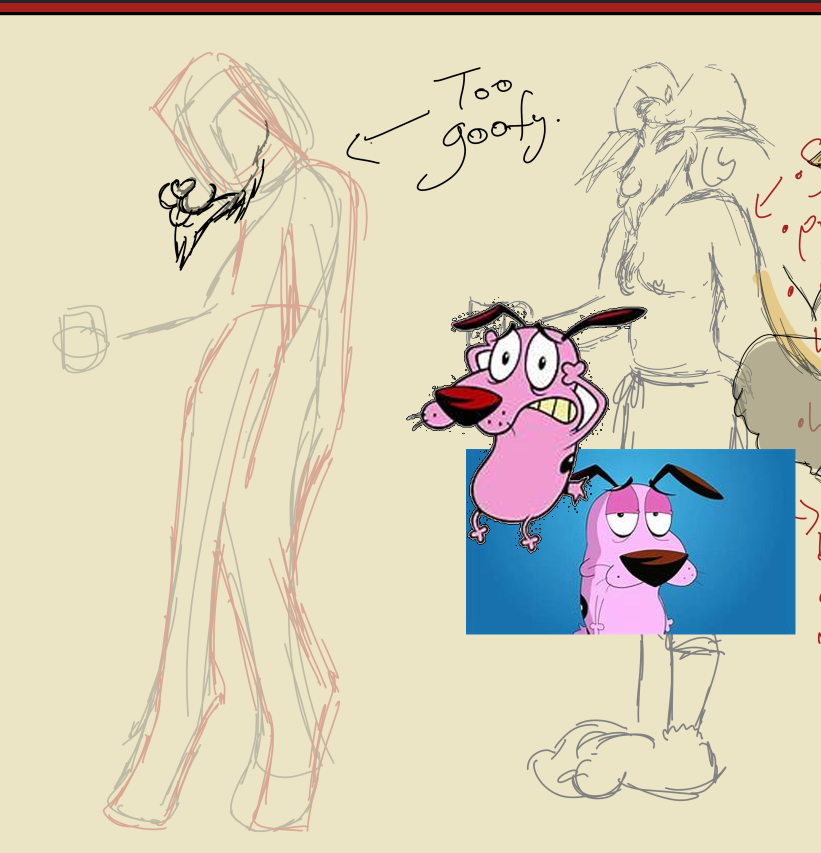
Task: Select the blue-background Courage reference image
Action: pyautogui.click(x=631, y=541)
